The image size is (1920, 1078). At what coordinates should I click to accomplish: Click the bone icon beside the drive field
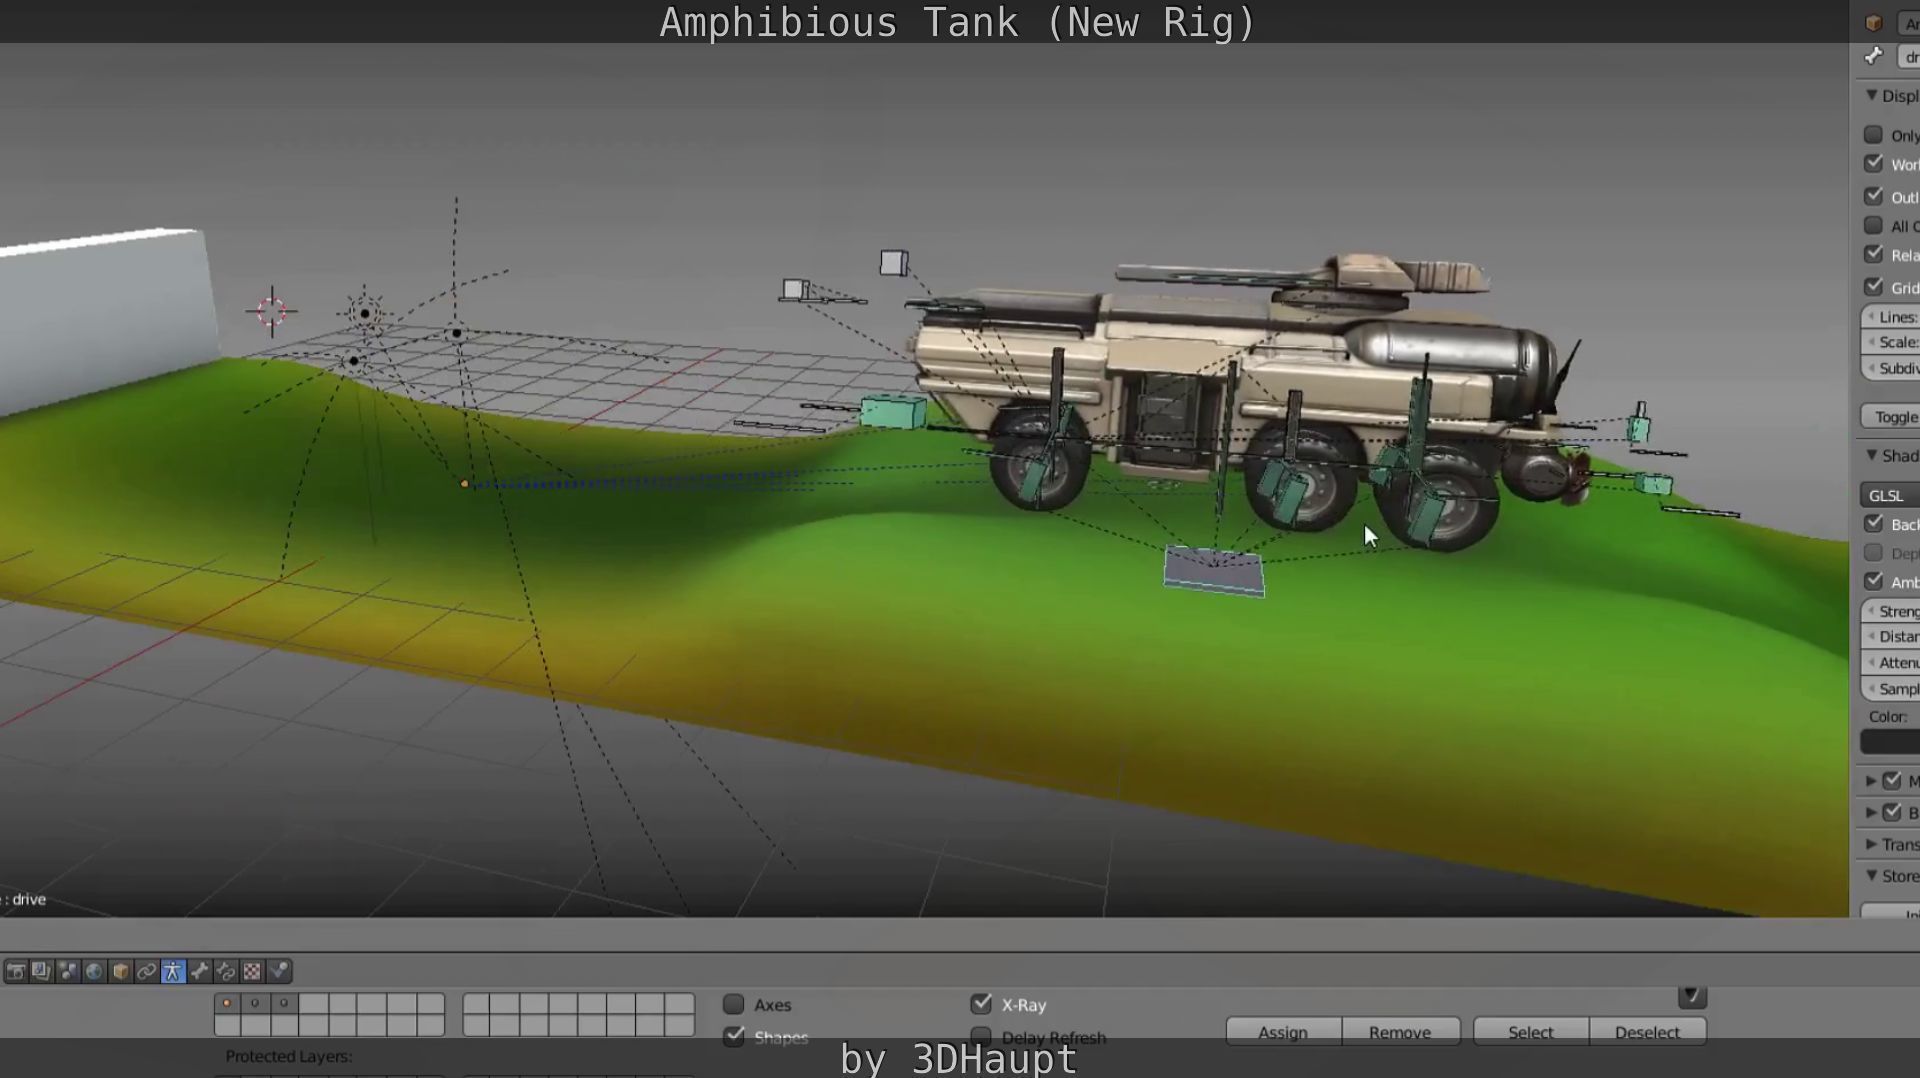coord(1874,56)
